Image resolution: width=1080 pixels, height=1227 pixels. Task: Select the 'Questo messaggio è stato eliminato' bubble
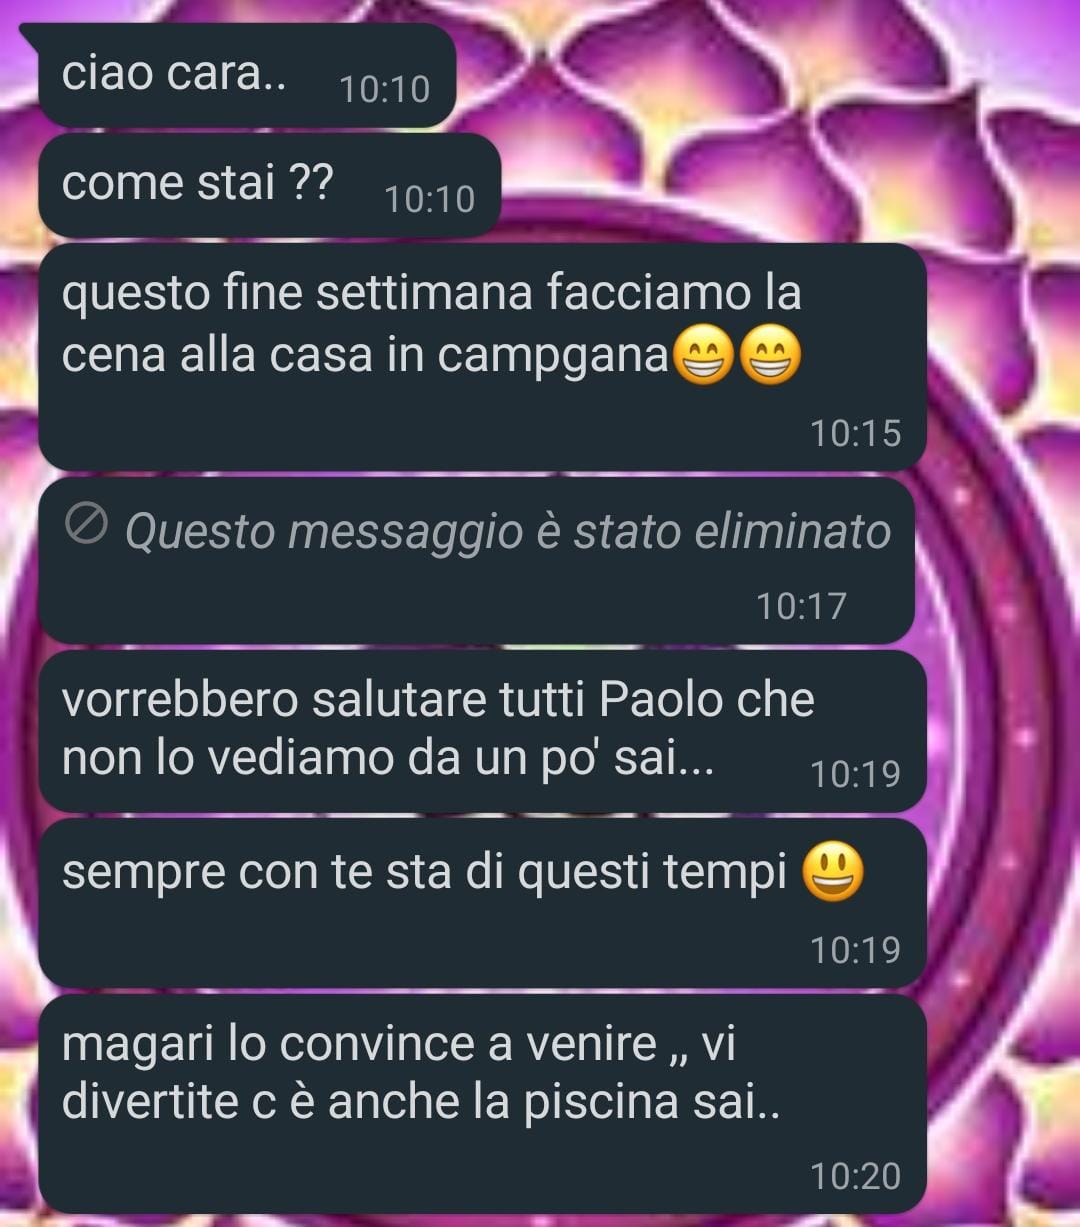(x=476, y=560)
